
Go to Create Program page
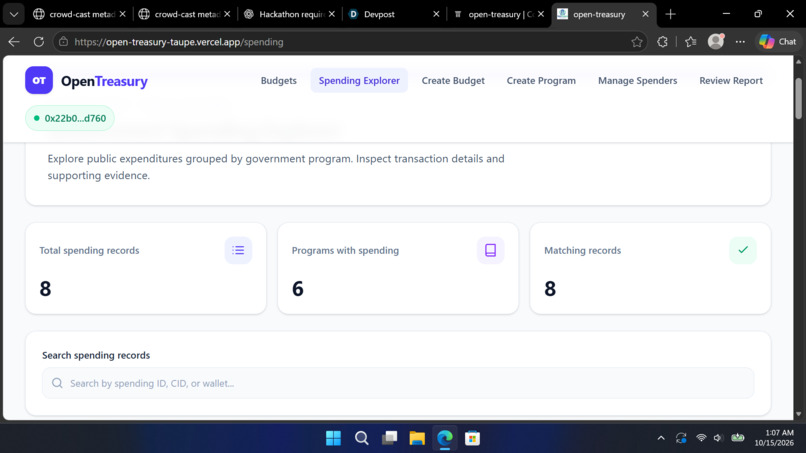[541, 80]
